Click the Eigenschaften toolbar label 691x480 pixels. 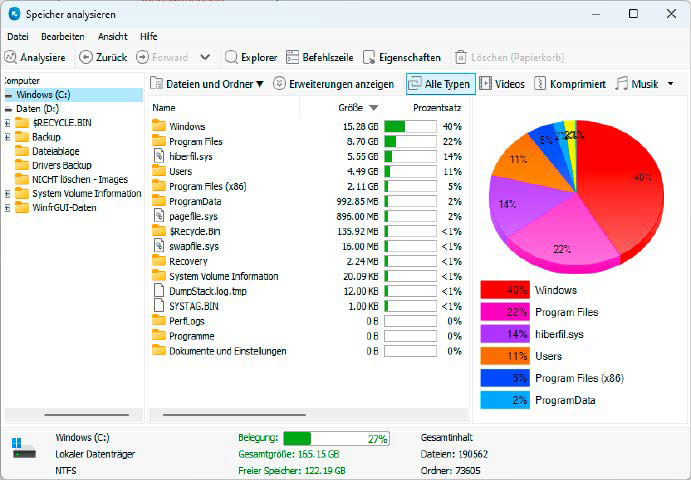click(410, 58)
